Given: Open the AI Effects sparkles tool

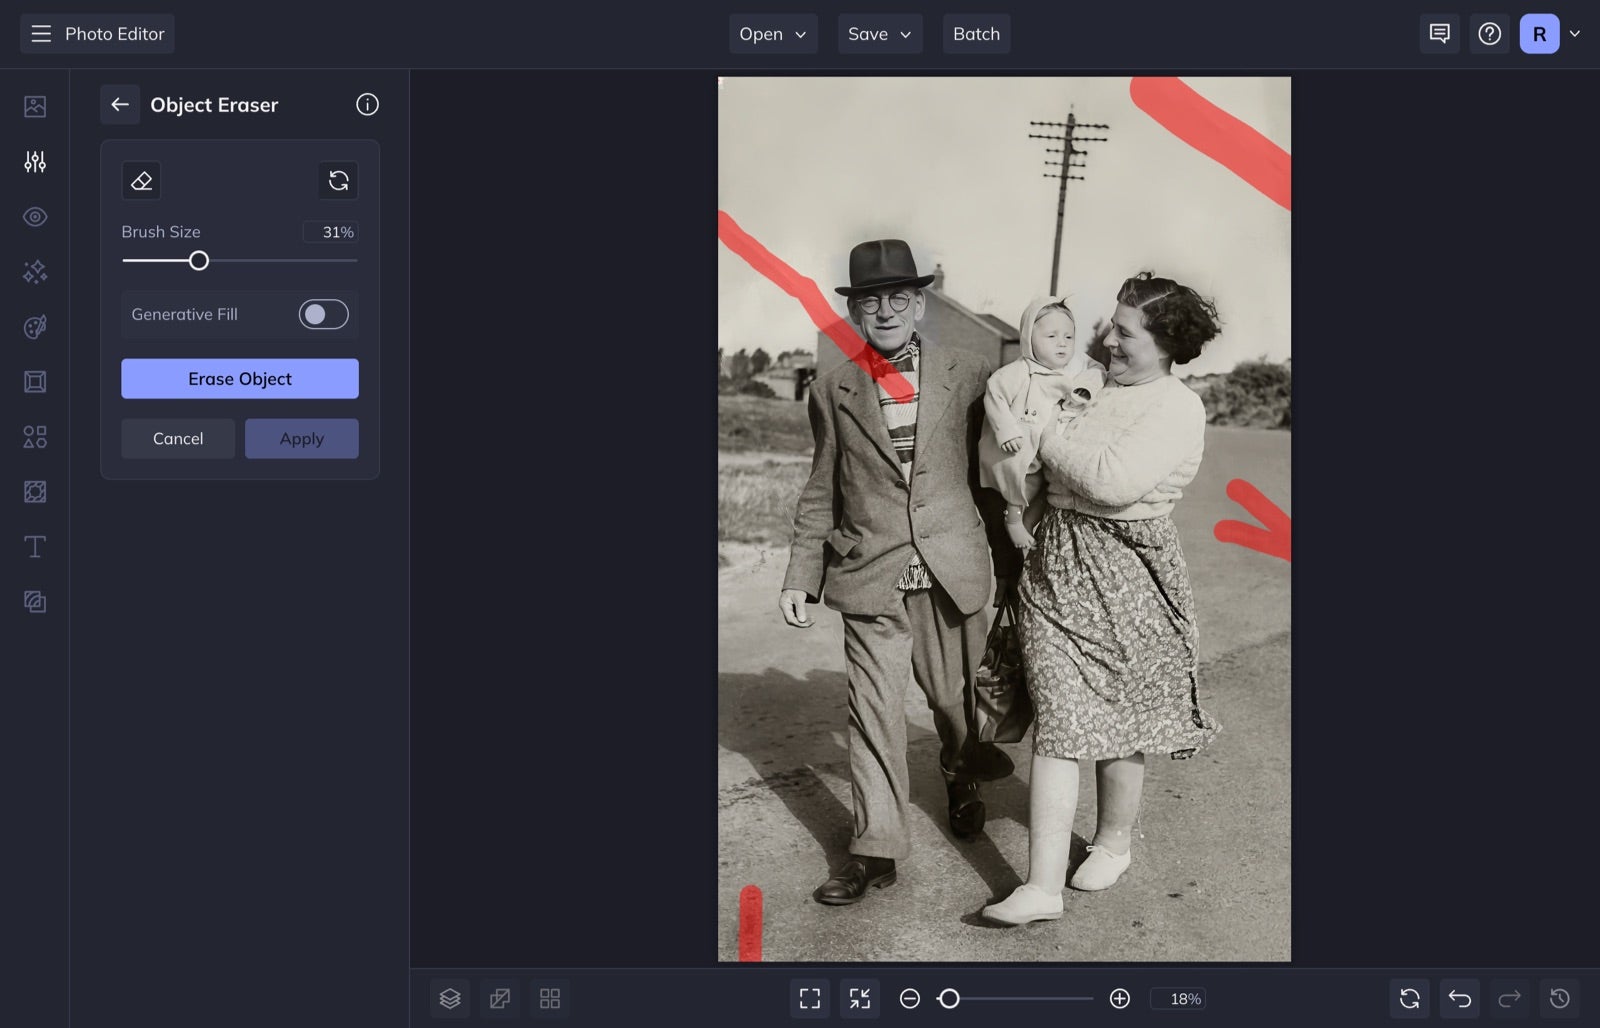Looking at the screenshot, I should [35, 272].
